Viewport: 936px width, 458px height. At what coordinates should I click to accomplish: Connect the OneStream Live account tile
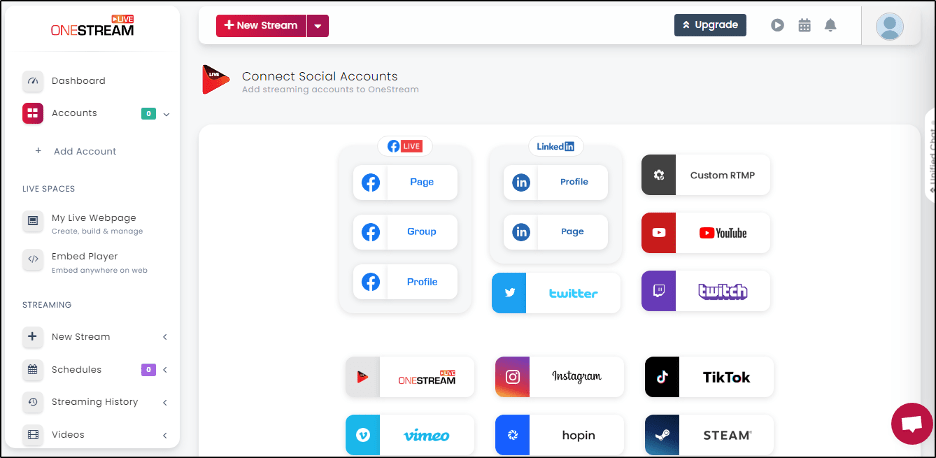410,377
